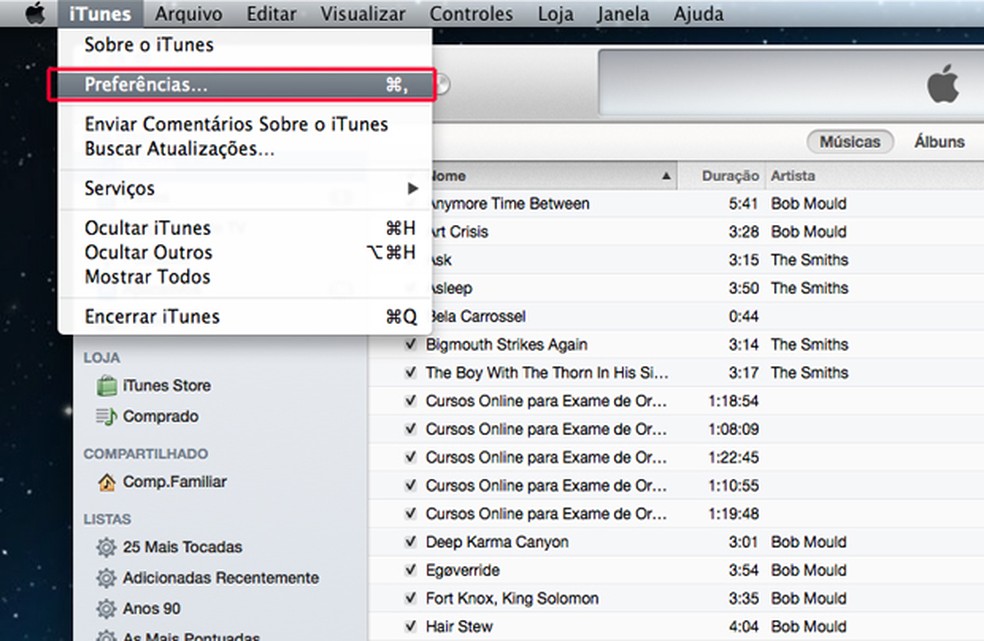Image resolution: width=984 pixels, height=641 pixels.
Task: Toggle the checkbox for Bigmouth Strikes Again
Action: pos(413,344)
